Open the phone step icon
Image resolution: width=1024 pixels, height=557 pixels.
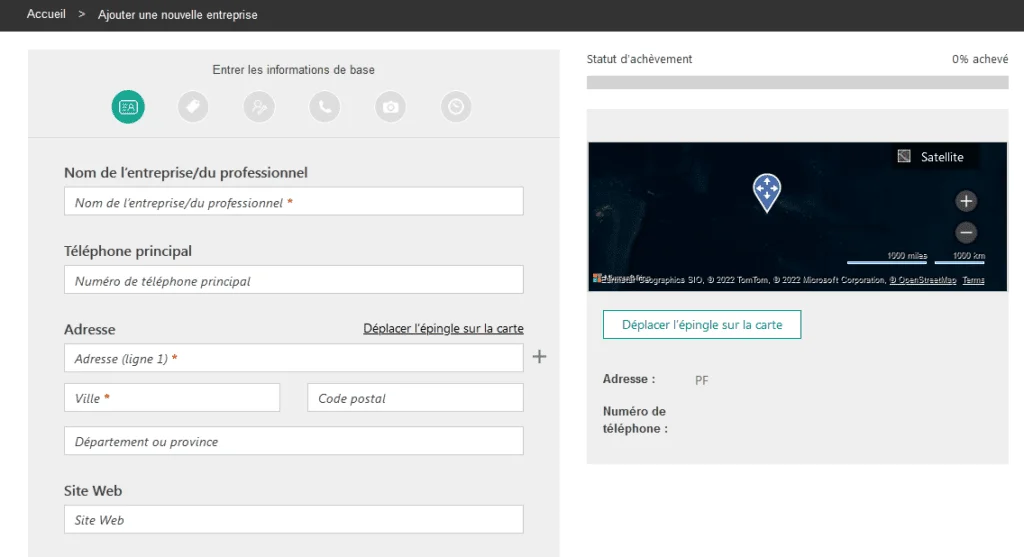pos(325,106)
